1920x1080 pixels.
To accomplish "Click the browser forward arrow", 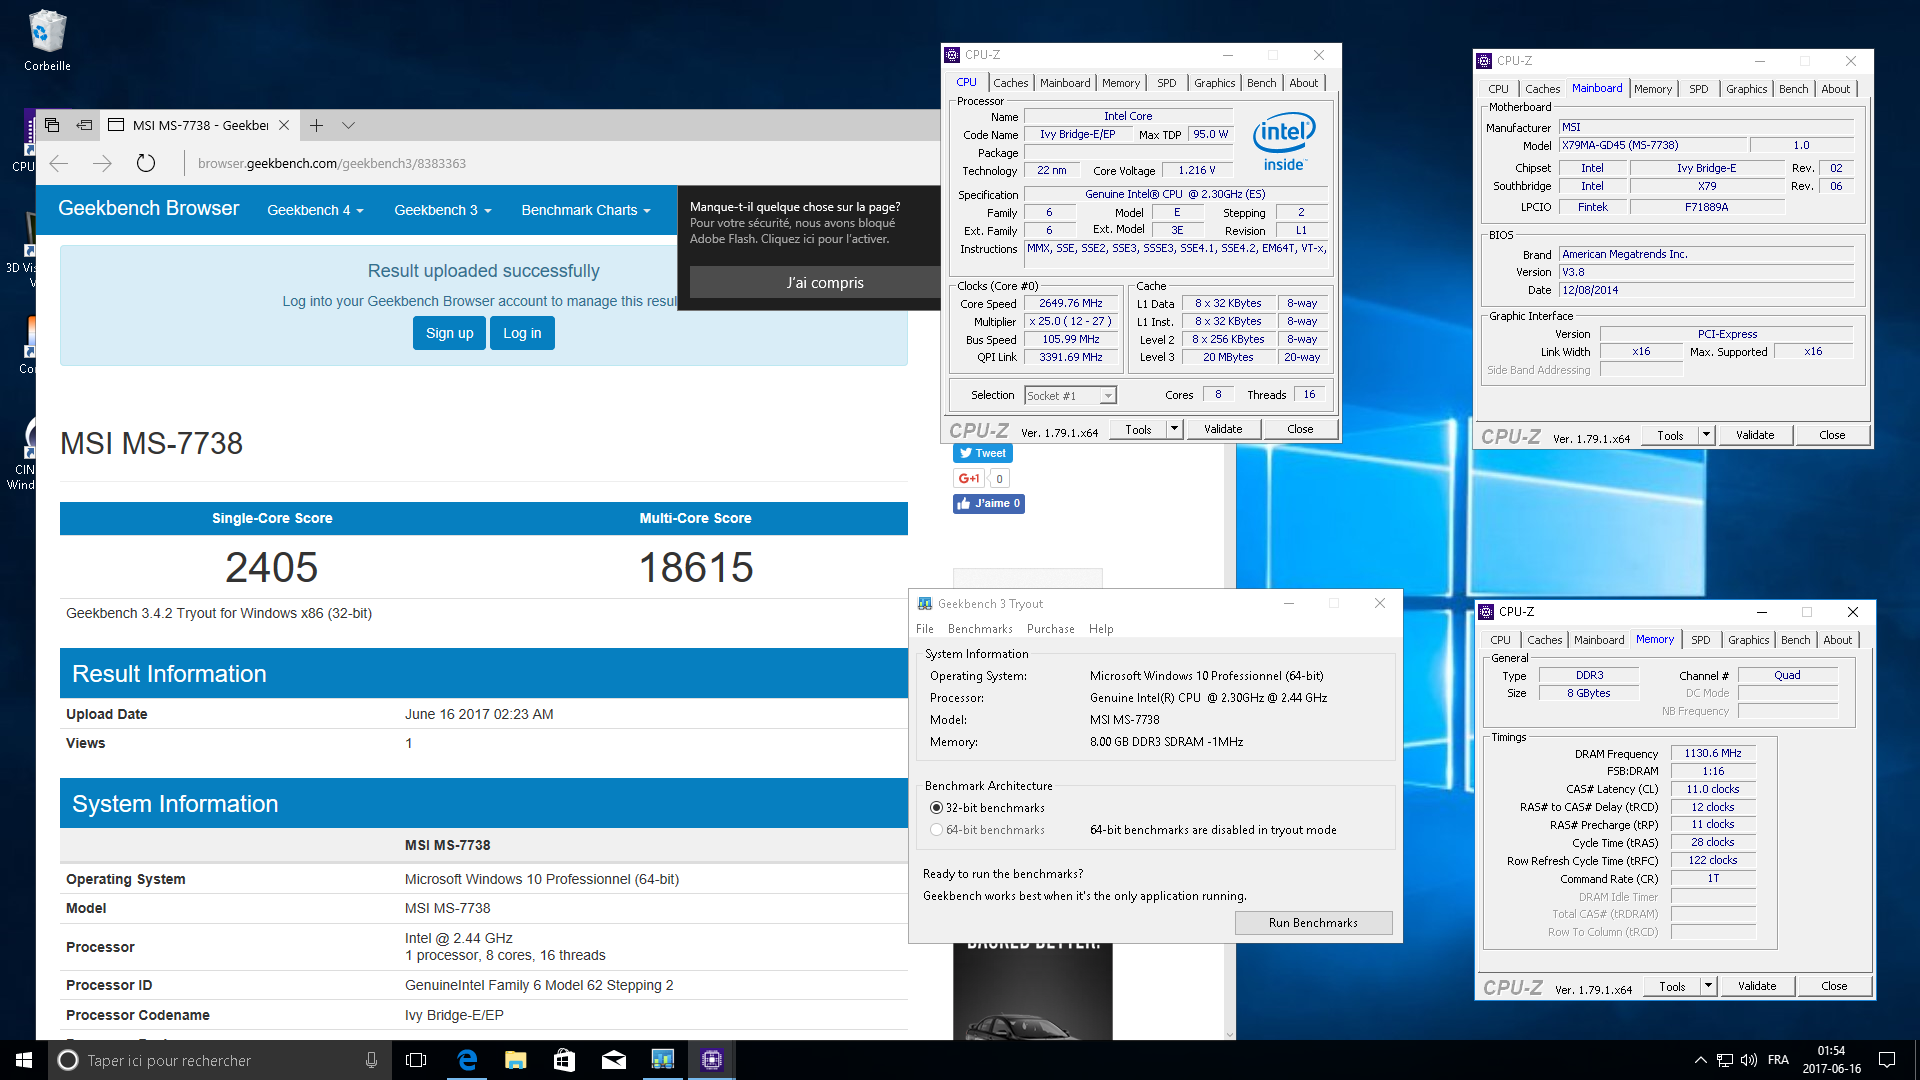I will tap(102, 163).
